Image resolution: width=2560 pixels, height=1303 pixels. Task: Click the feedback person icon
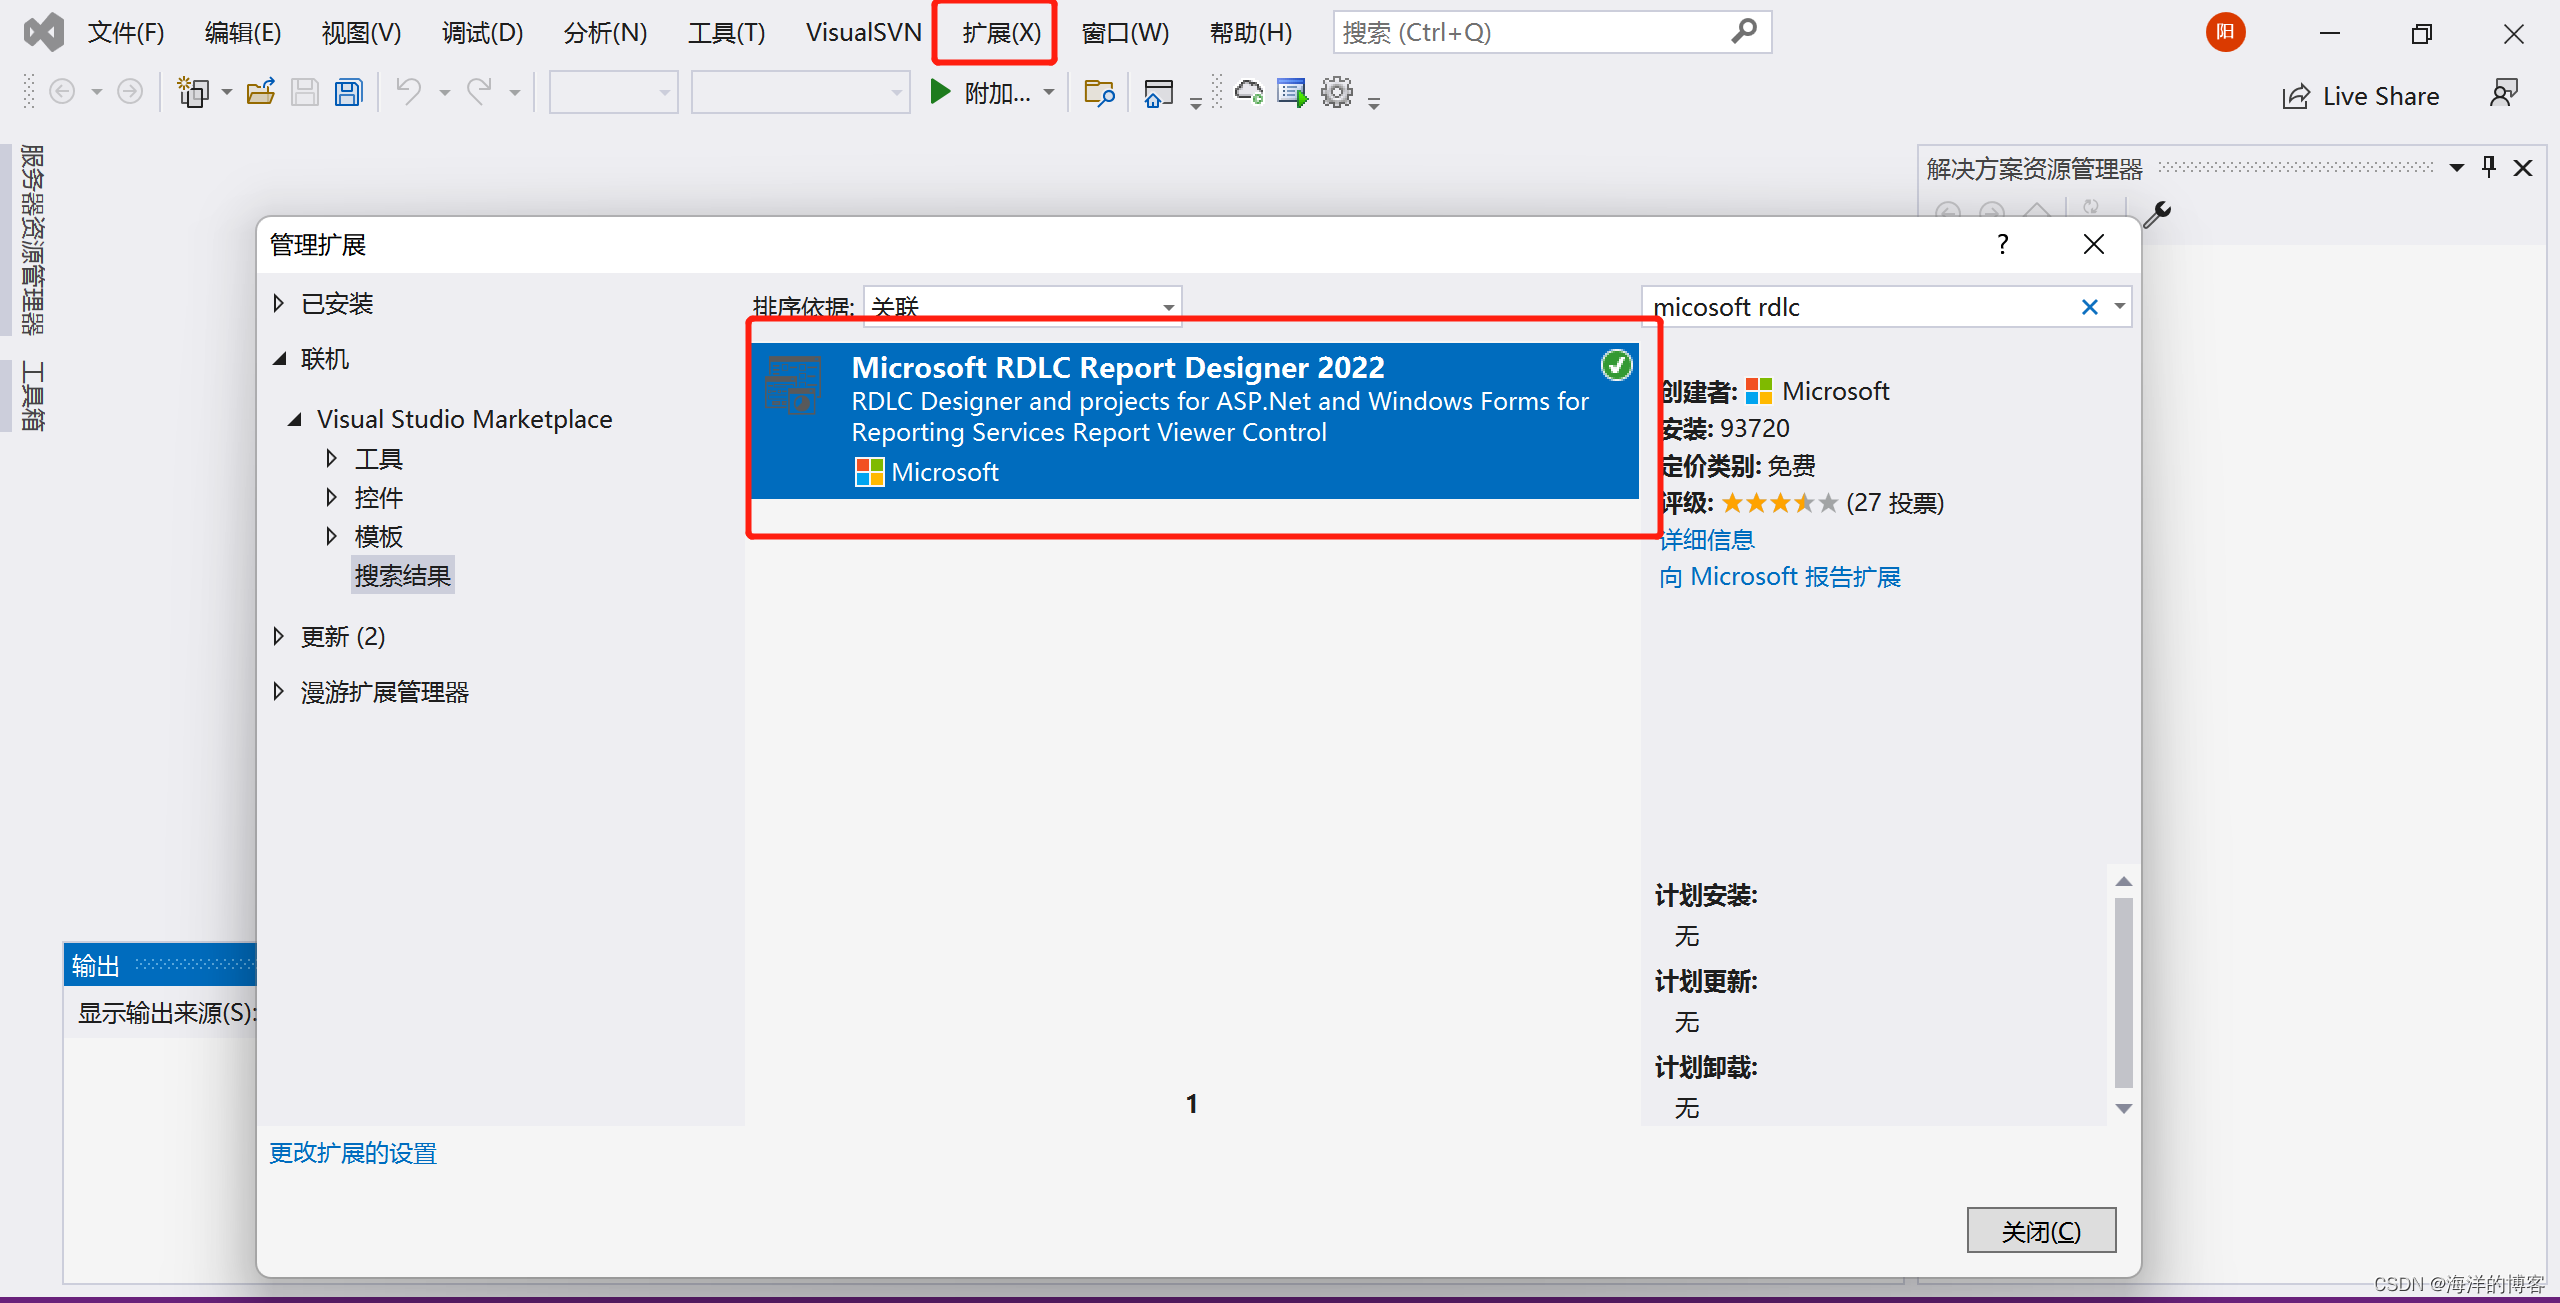coord(2504,94)
